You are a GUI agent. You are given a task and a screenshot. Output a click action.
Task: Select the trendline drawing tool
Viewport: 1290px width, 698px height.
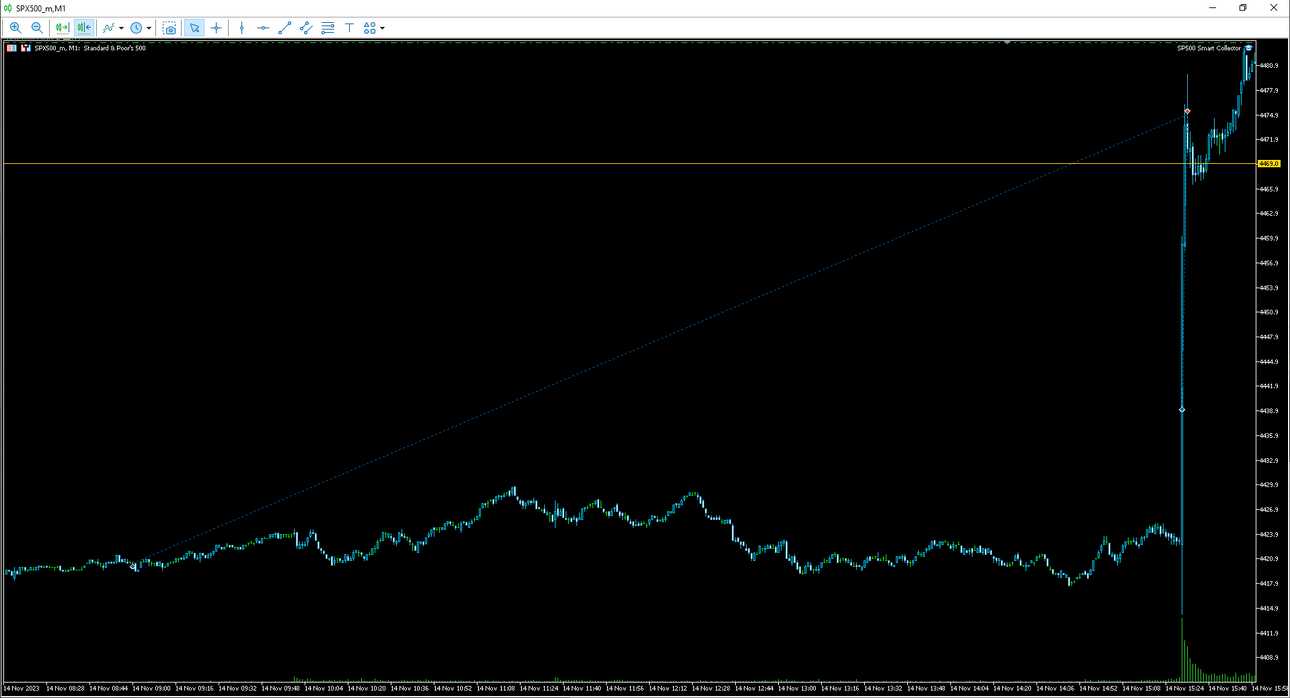(x=284, y=28)
